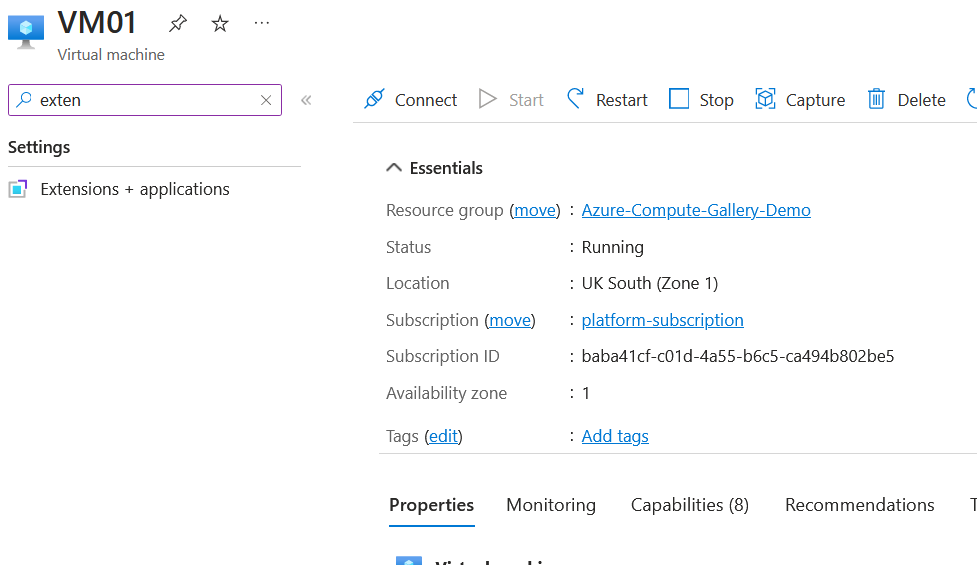Clear the search box text
This screenshot has width=977, height=565.
[x=266, y=100]
